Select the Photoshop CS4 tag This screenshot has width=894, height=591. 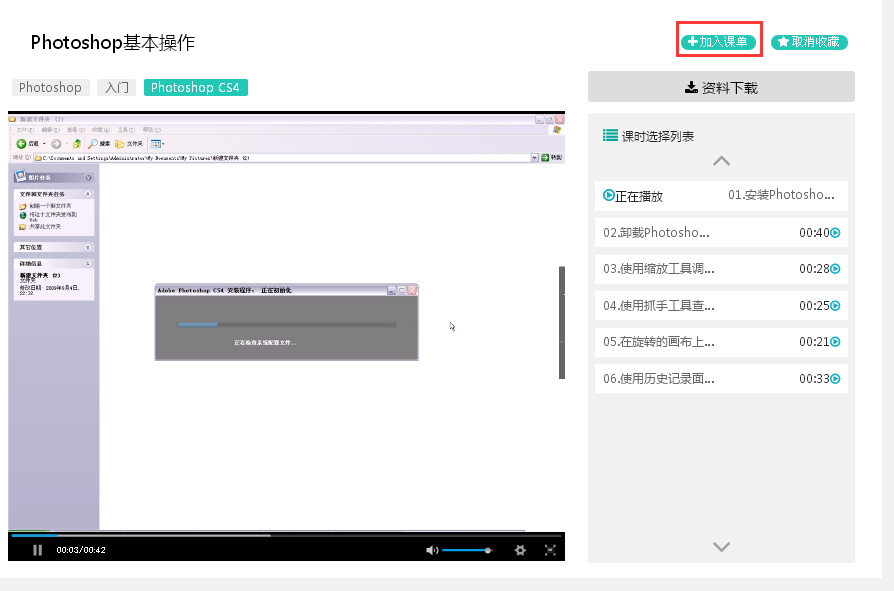coord(195,87)
